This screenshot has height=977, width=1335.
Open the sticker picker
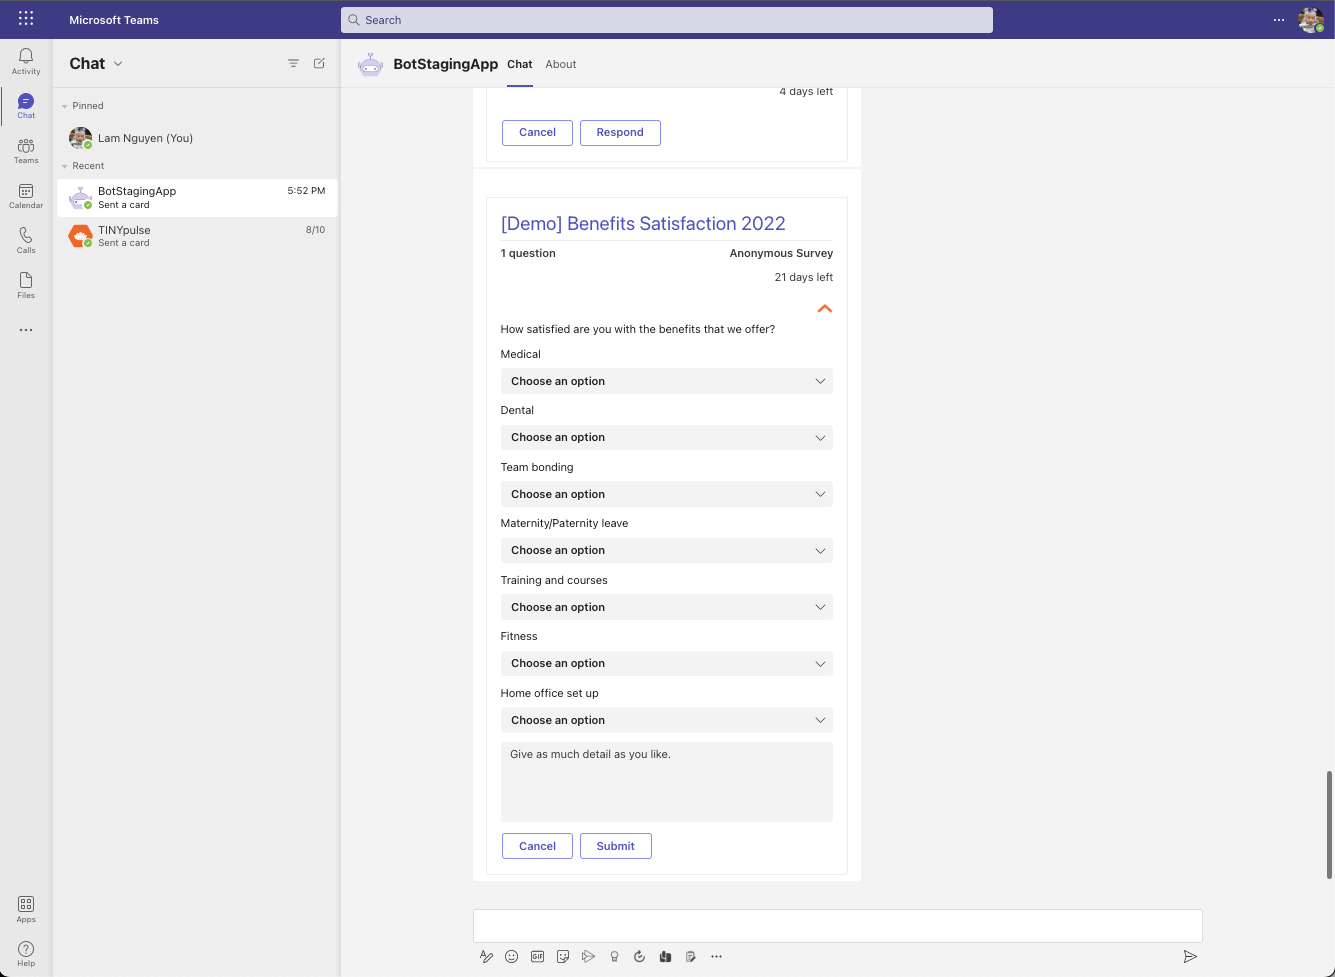click(563, 956)
